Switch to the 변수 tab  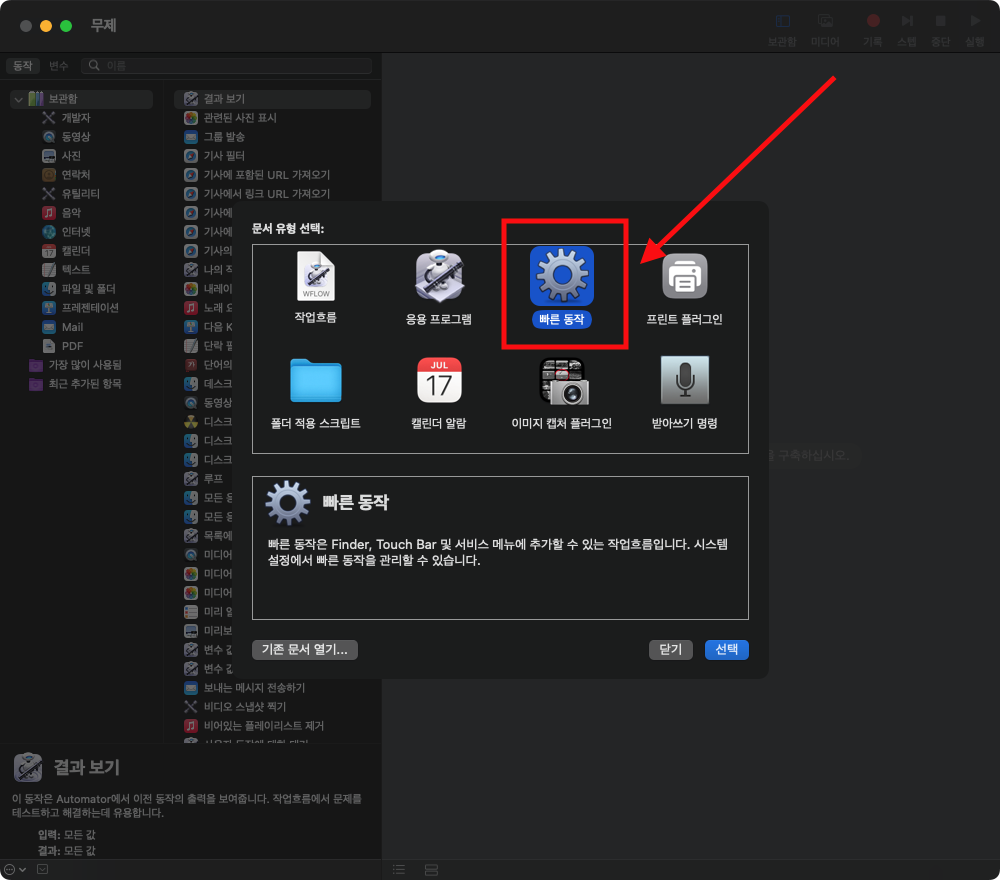59,66
